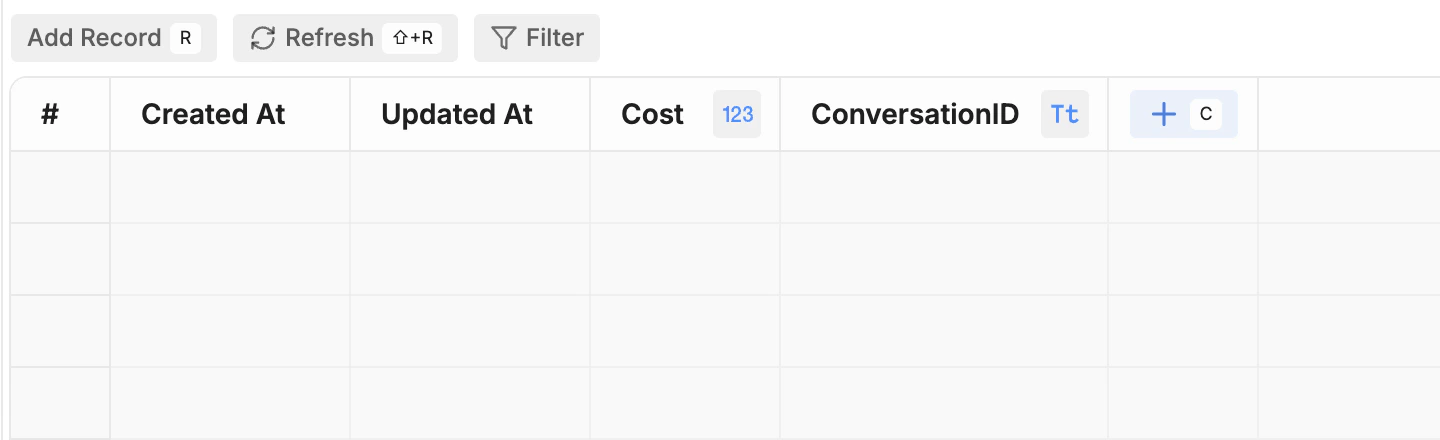Click the C shortcut badge beside plus

coord(1206,114)
